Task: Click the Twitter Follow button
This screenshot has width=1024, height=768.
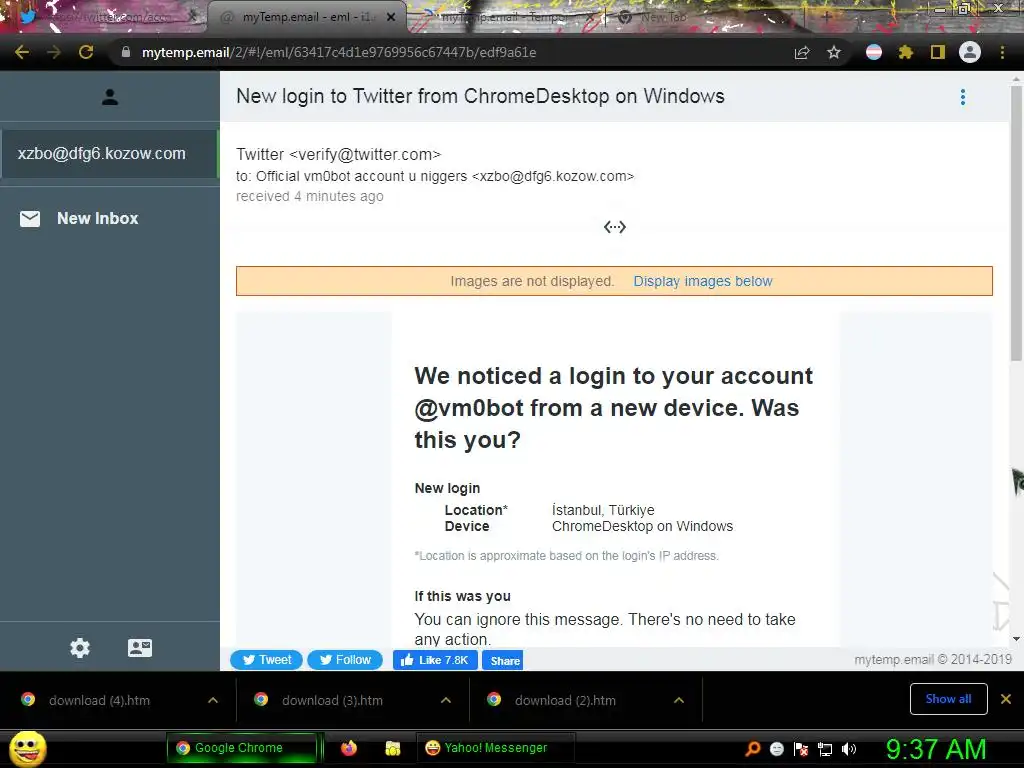Action: coord(345,660)
